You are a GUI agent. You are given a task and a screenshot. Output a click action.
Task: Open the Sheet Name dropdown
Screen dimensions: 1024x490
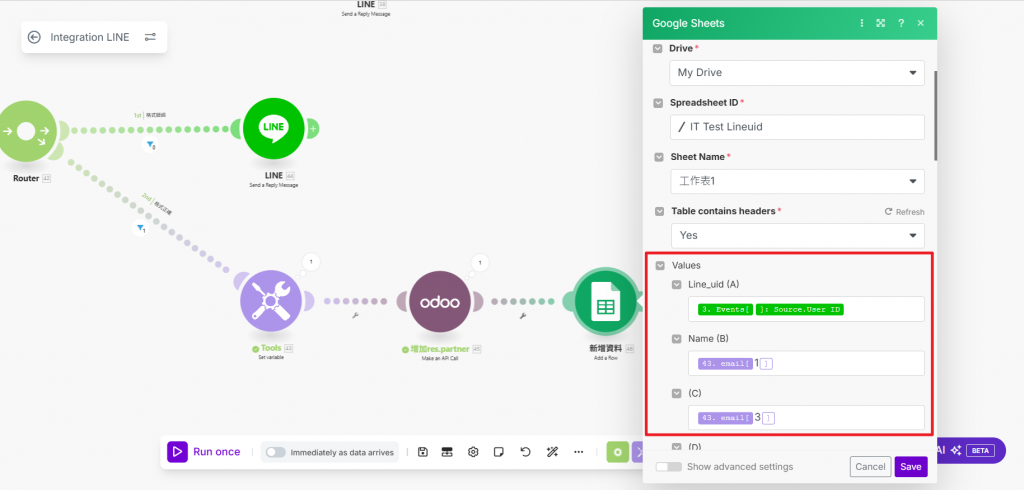click(797, 181)
